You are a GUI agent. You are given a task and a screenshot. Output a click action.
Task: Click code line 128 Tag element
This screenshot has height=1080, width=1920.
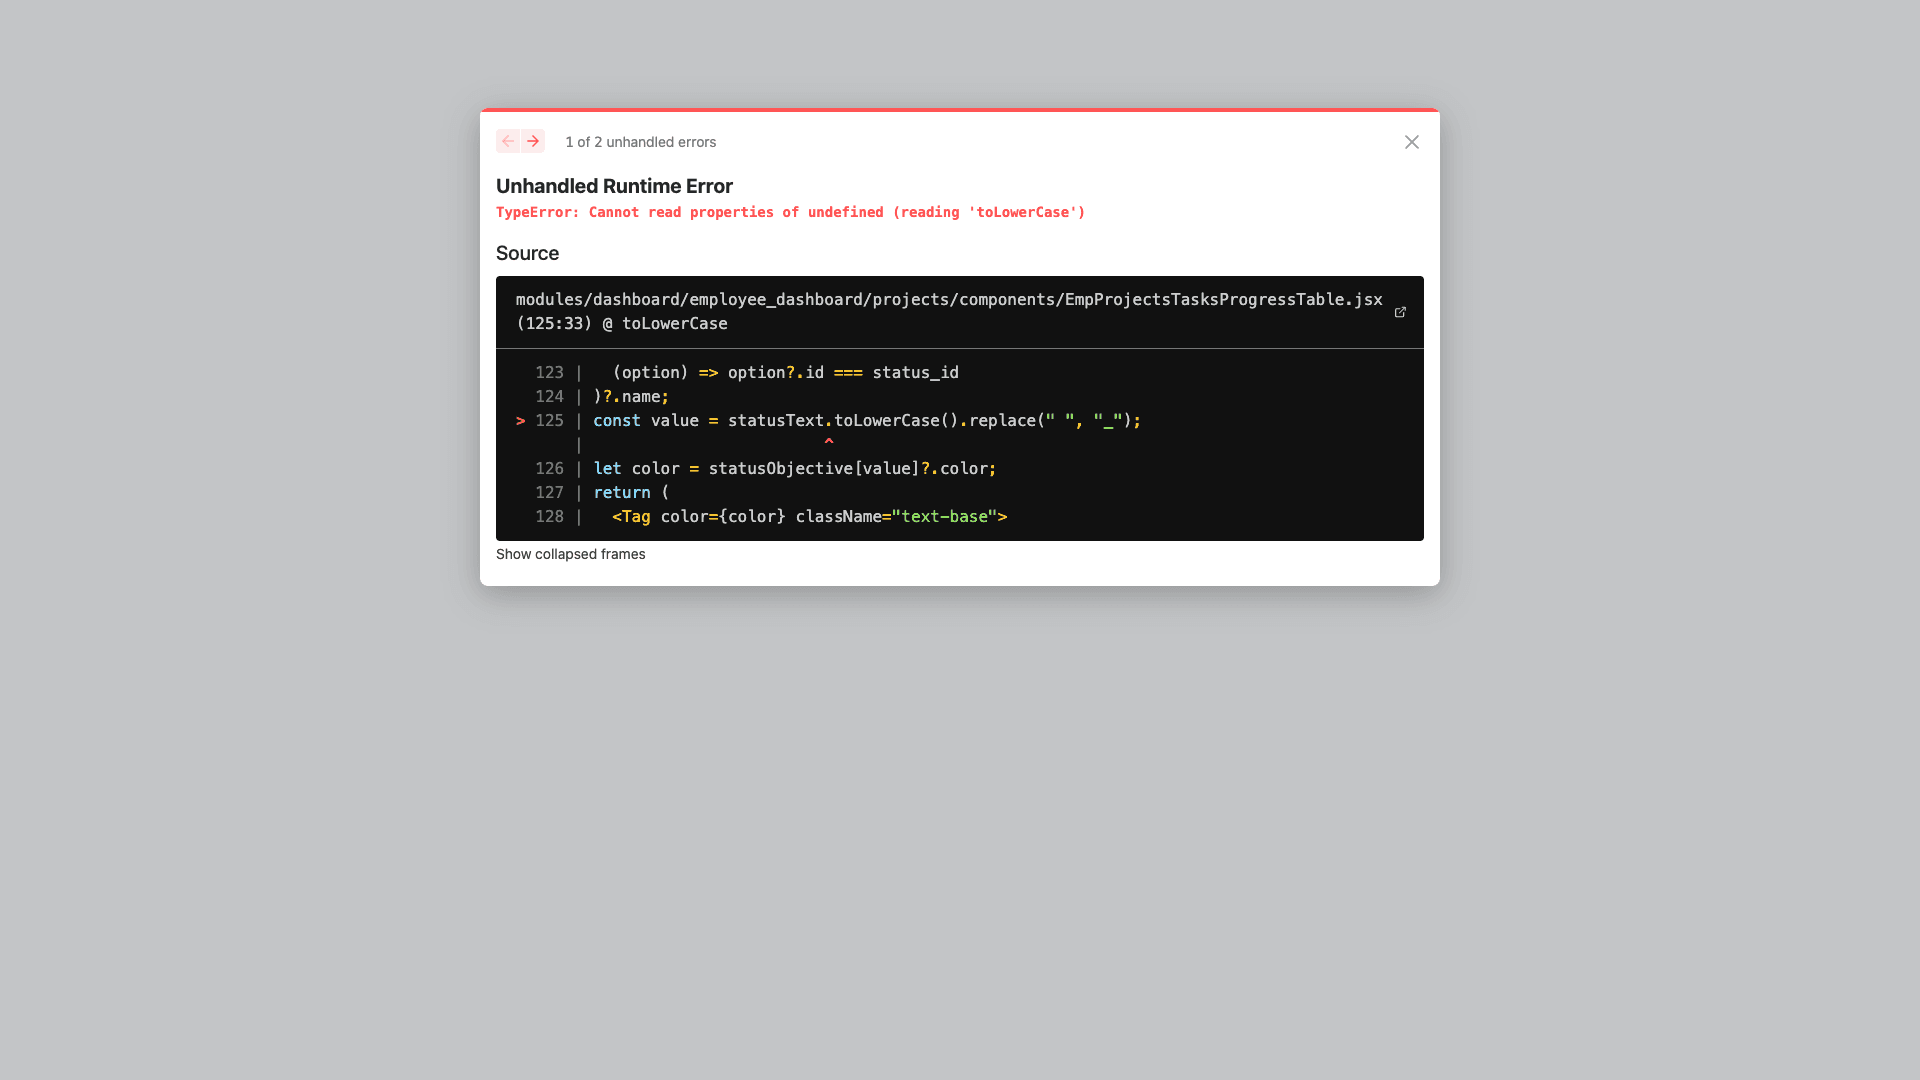[x=809, y=517]
